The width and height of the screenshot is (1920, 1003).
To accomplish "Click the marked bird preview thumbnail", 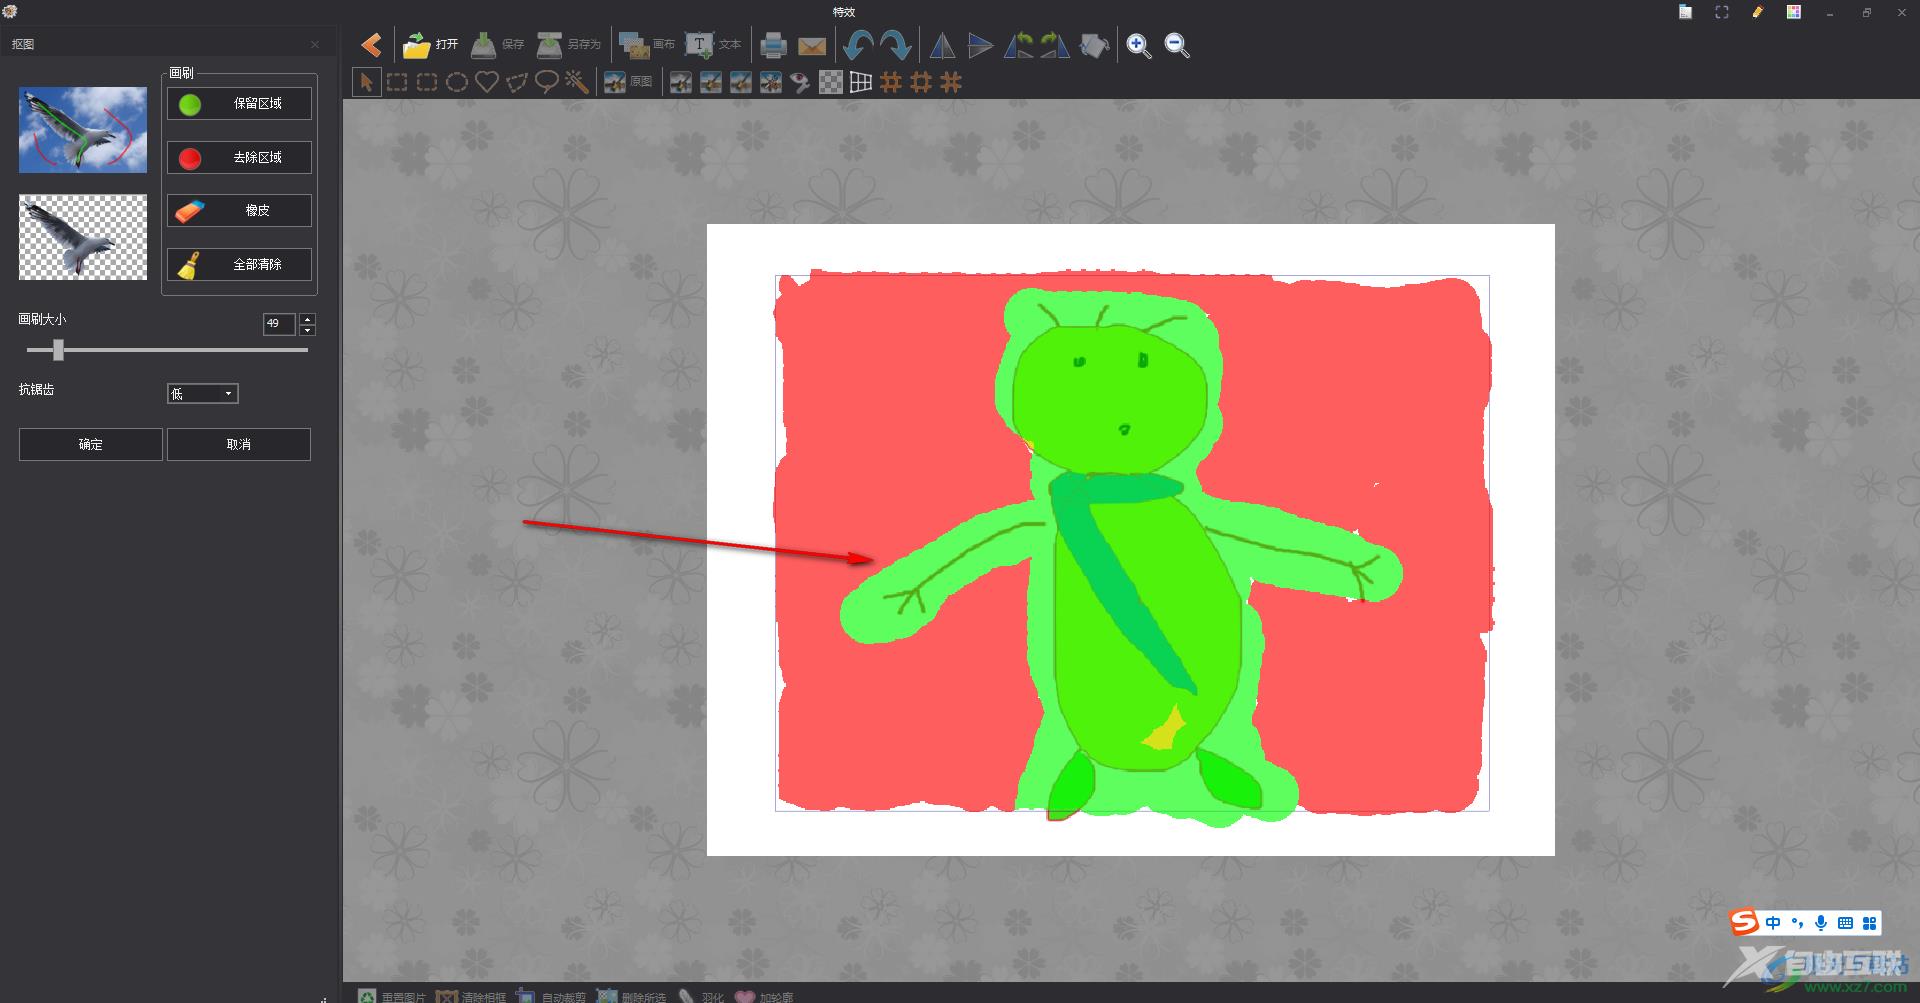I will pos(83,130).
